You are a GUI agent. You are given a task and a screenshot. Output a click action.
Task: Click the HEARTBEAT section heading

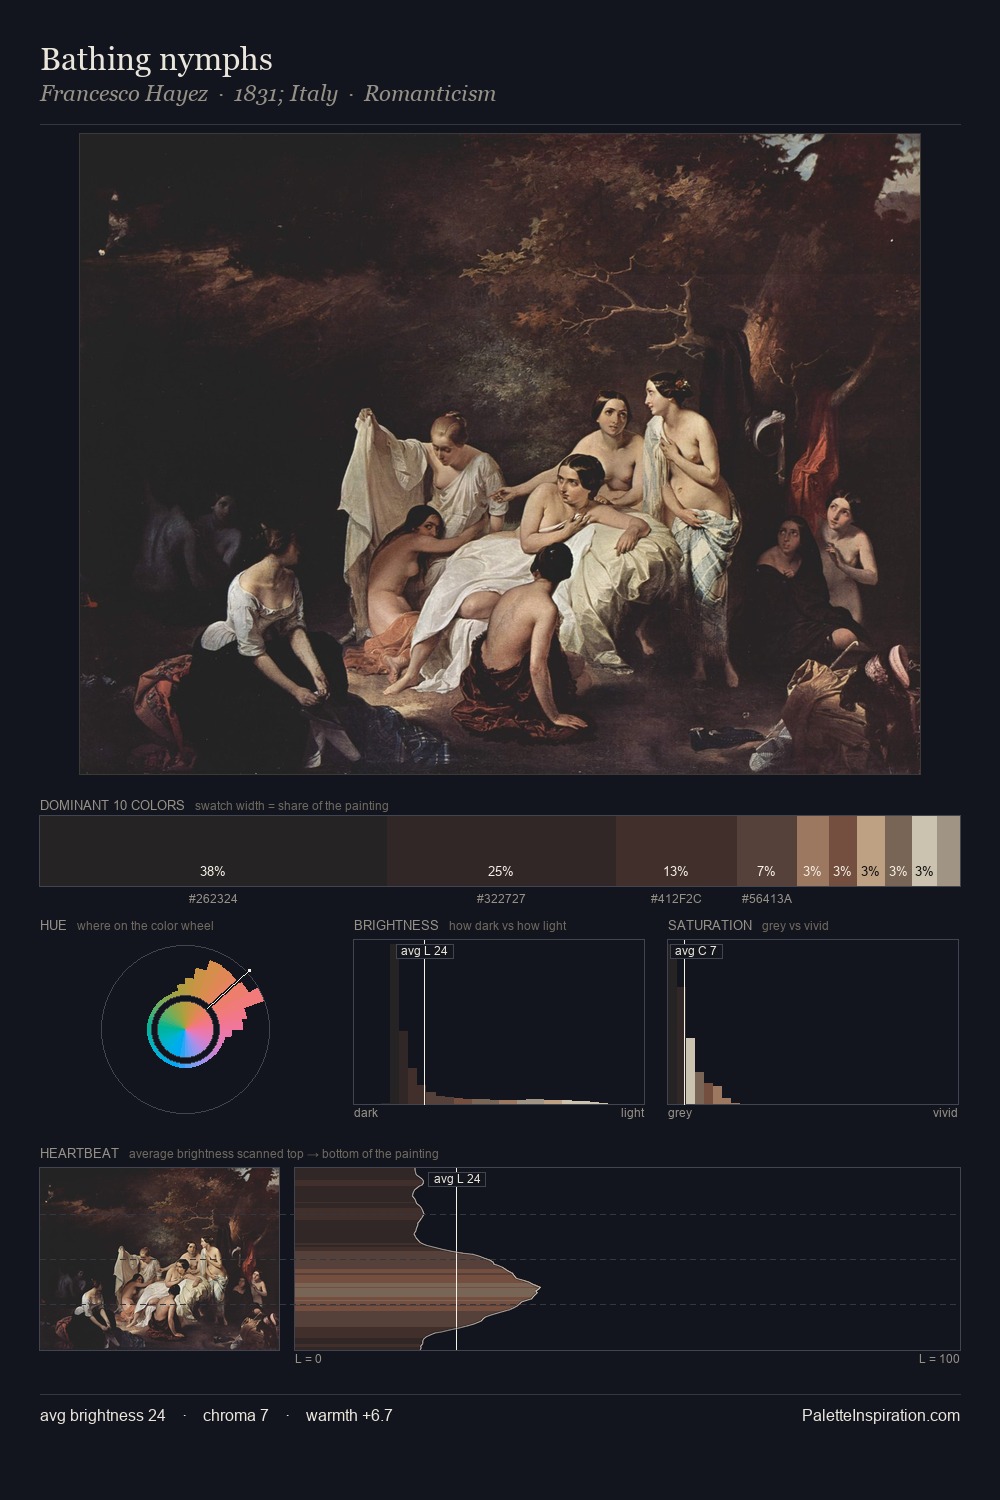tap(79, 1153)
